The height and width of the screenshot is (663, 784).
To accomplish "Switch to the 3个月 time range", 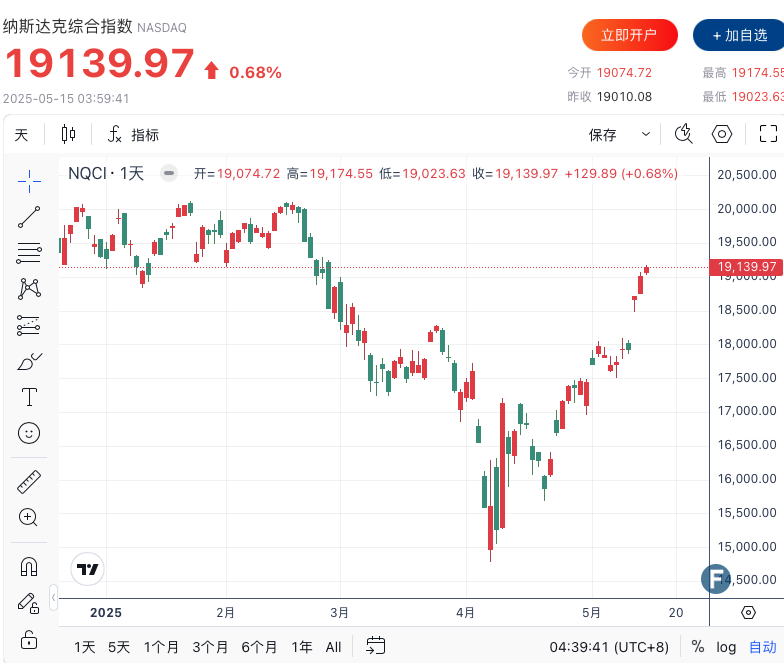I will tap(210, 647).
